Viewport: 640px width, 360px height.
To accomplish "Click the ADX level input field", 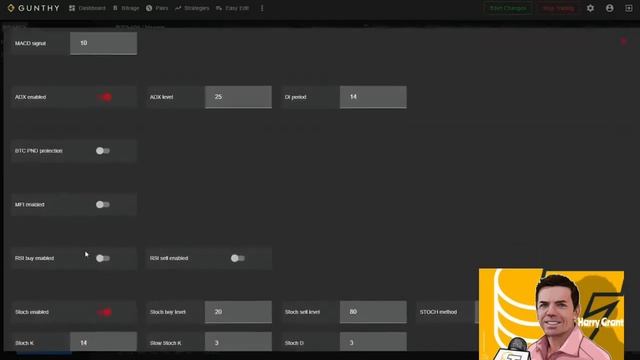I will 238,97.
